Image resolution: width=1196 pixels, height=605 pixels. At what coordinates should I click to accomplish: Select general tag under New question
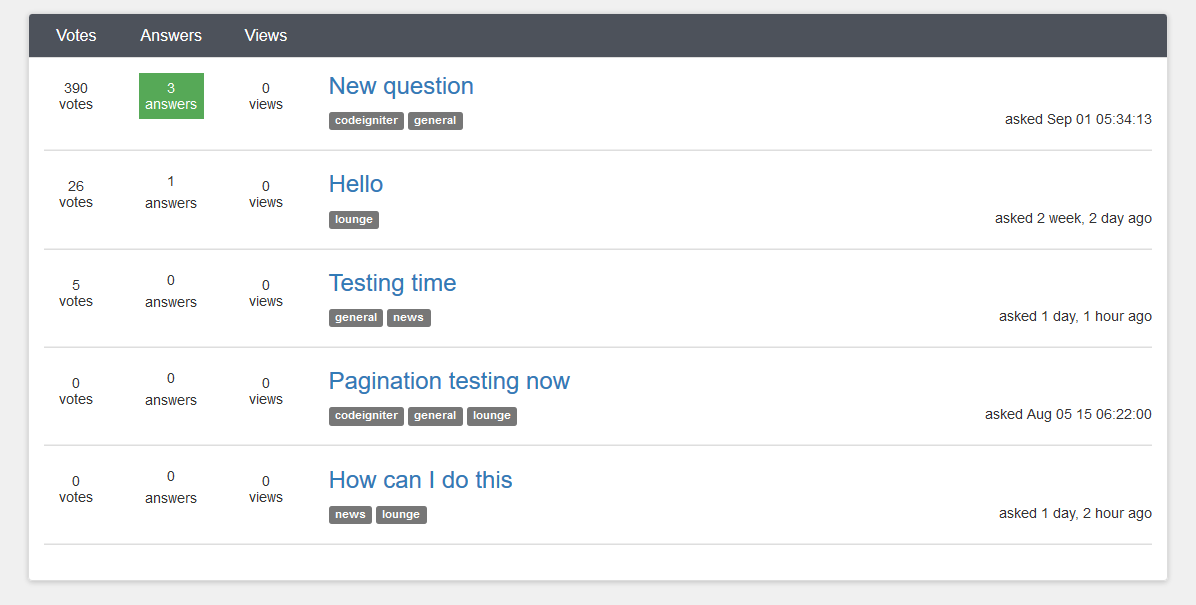435,121
